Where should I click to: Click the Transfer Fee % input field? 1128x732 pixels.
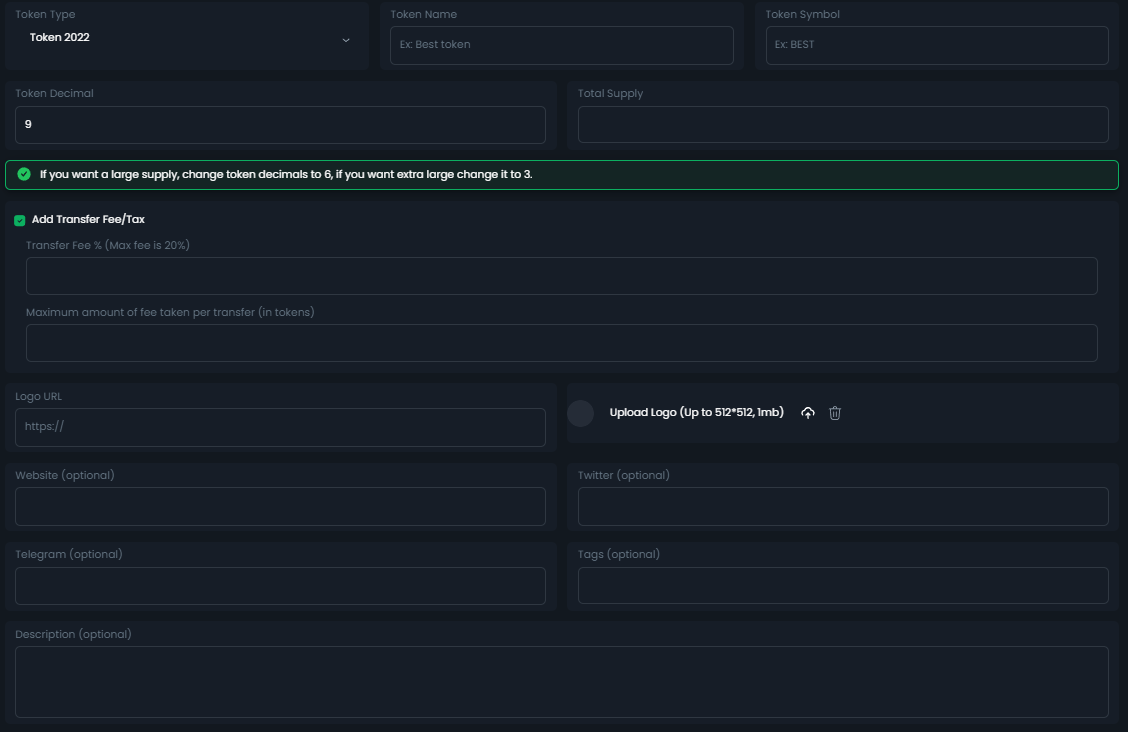(x=561, y=276)
